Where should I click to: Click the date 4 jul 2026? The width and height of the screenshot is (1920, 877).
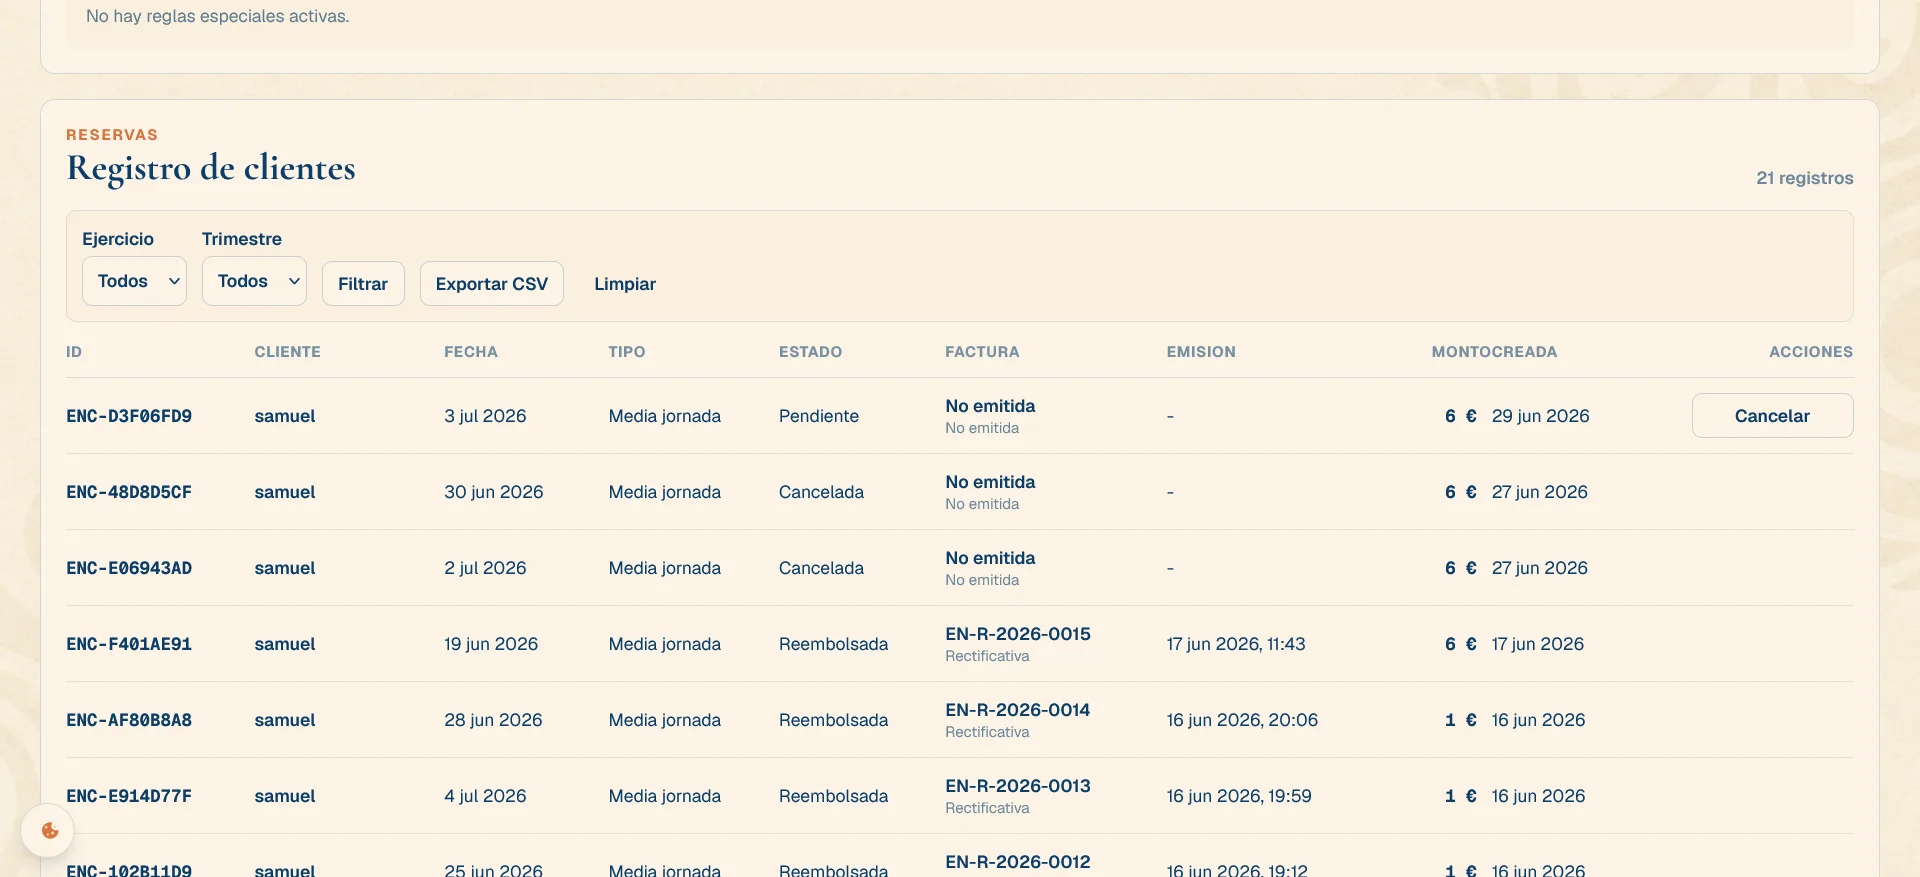tap(485, 796)
